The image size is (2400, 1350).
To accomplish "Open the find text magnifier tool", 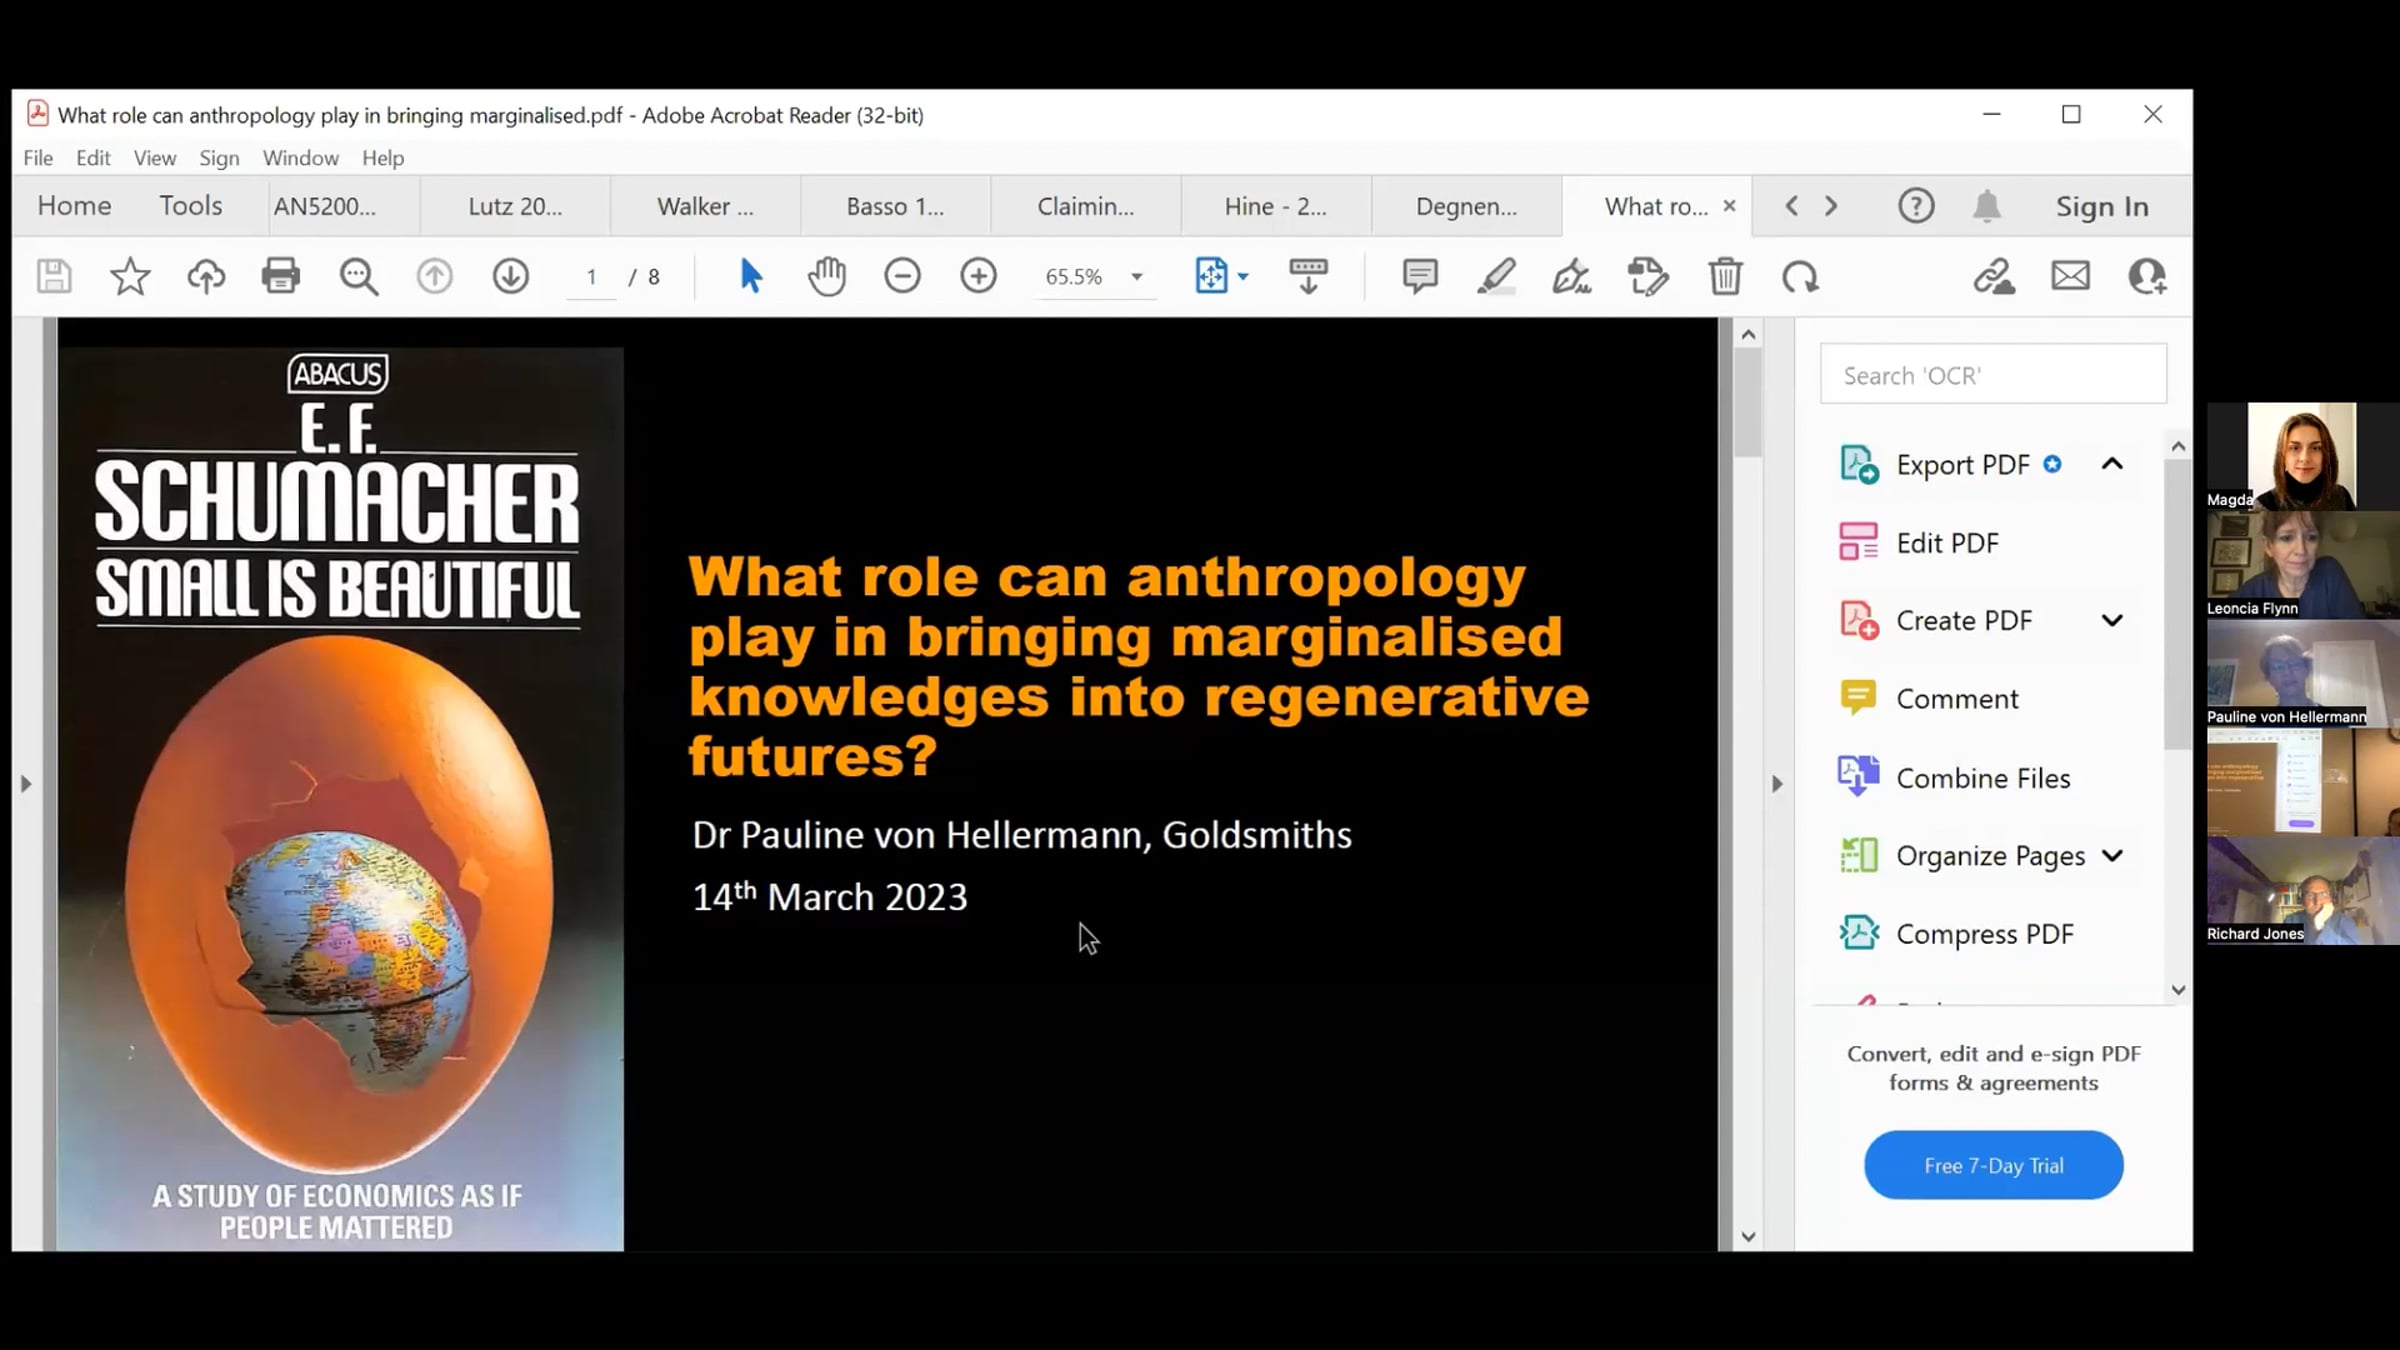I will 358,276.
